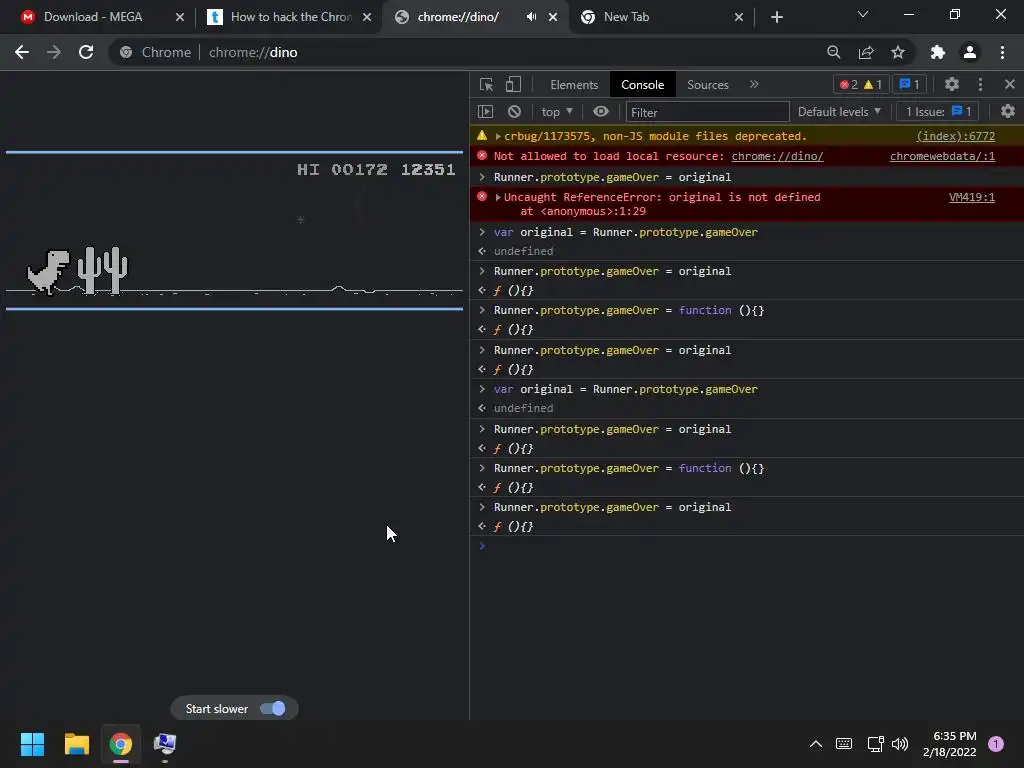Open console settings gear icon
The height and width of the screenshot is (768, 1024).
pos(1008,112)
